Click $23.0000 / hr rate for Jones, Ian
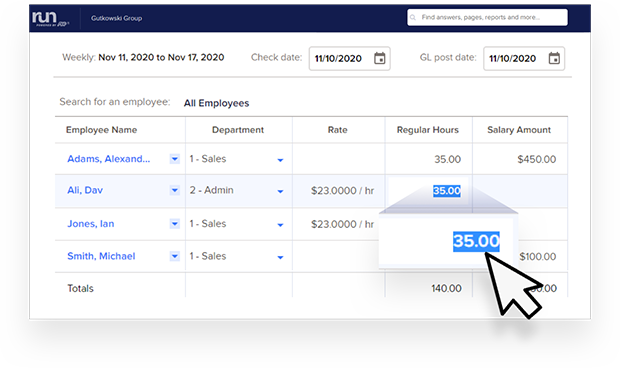 coord(342,224)
